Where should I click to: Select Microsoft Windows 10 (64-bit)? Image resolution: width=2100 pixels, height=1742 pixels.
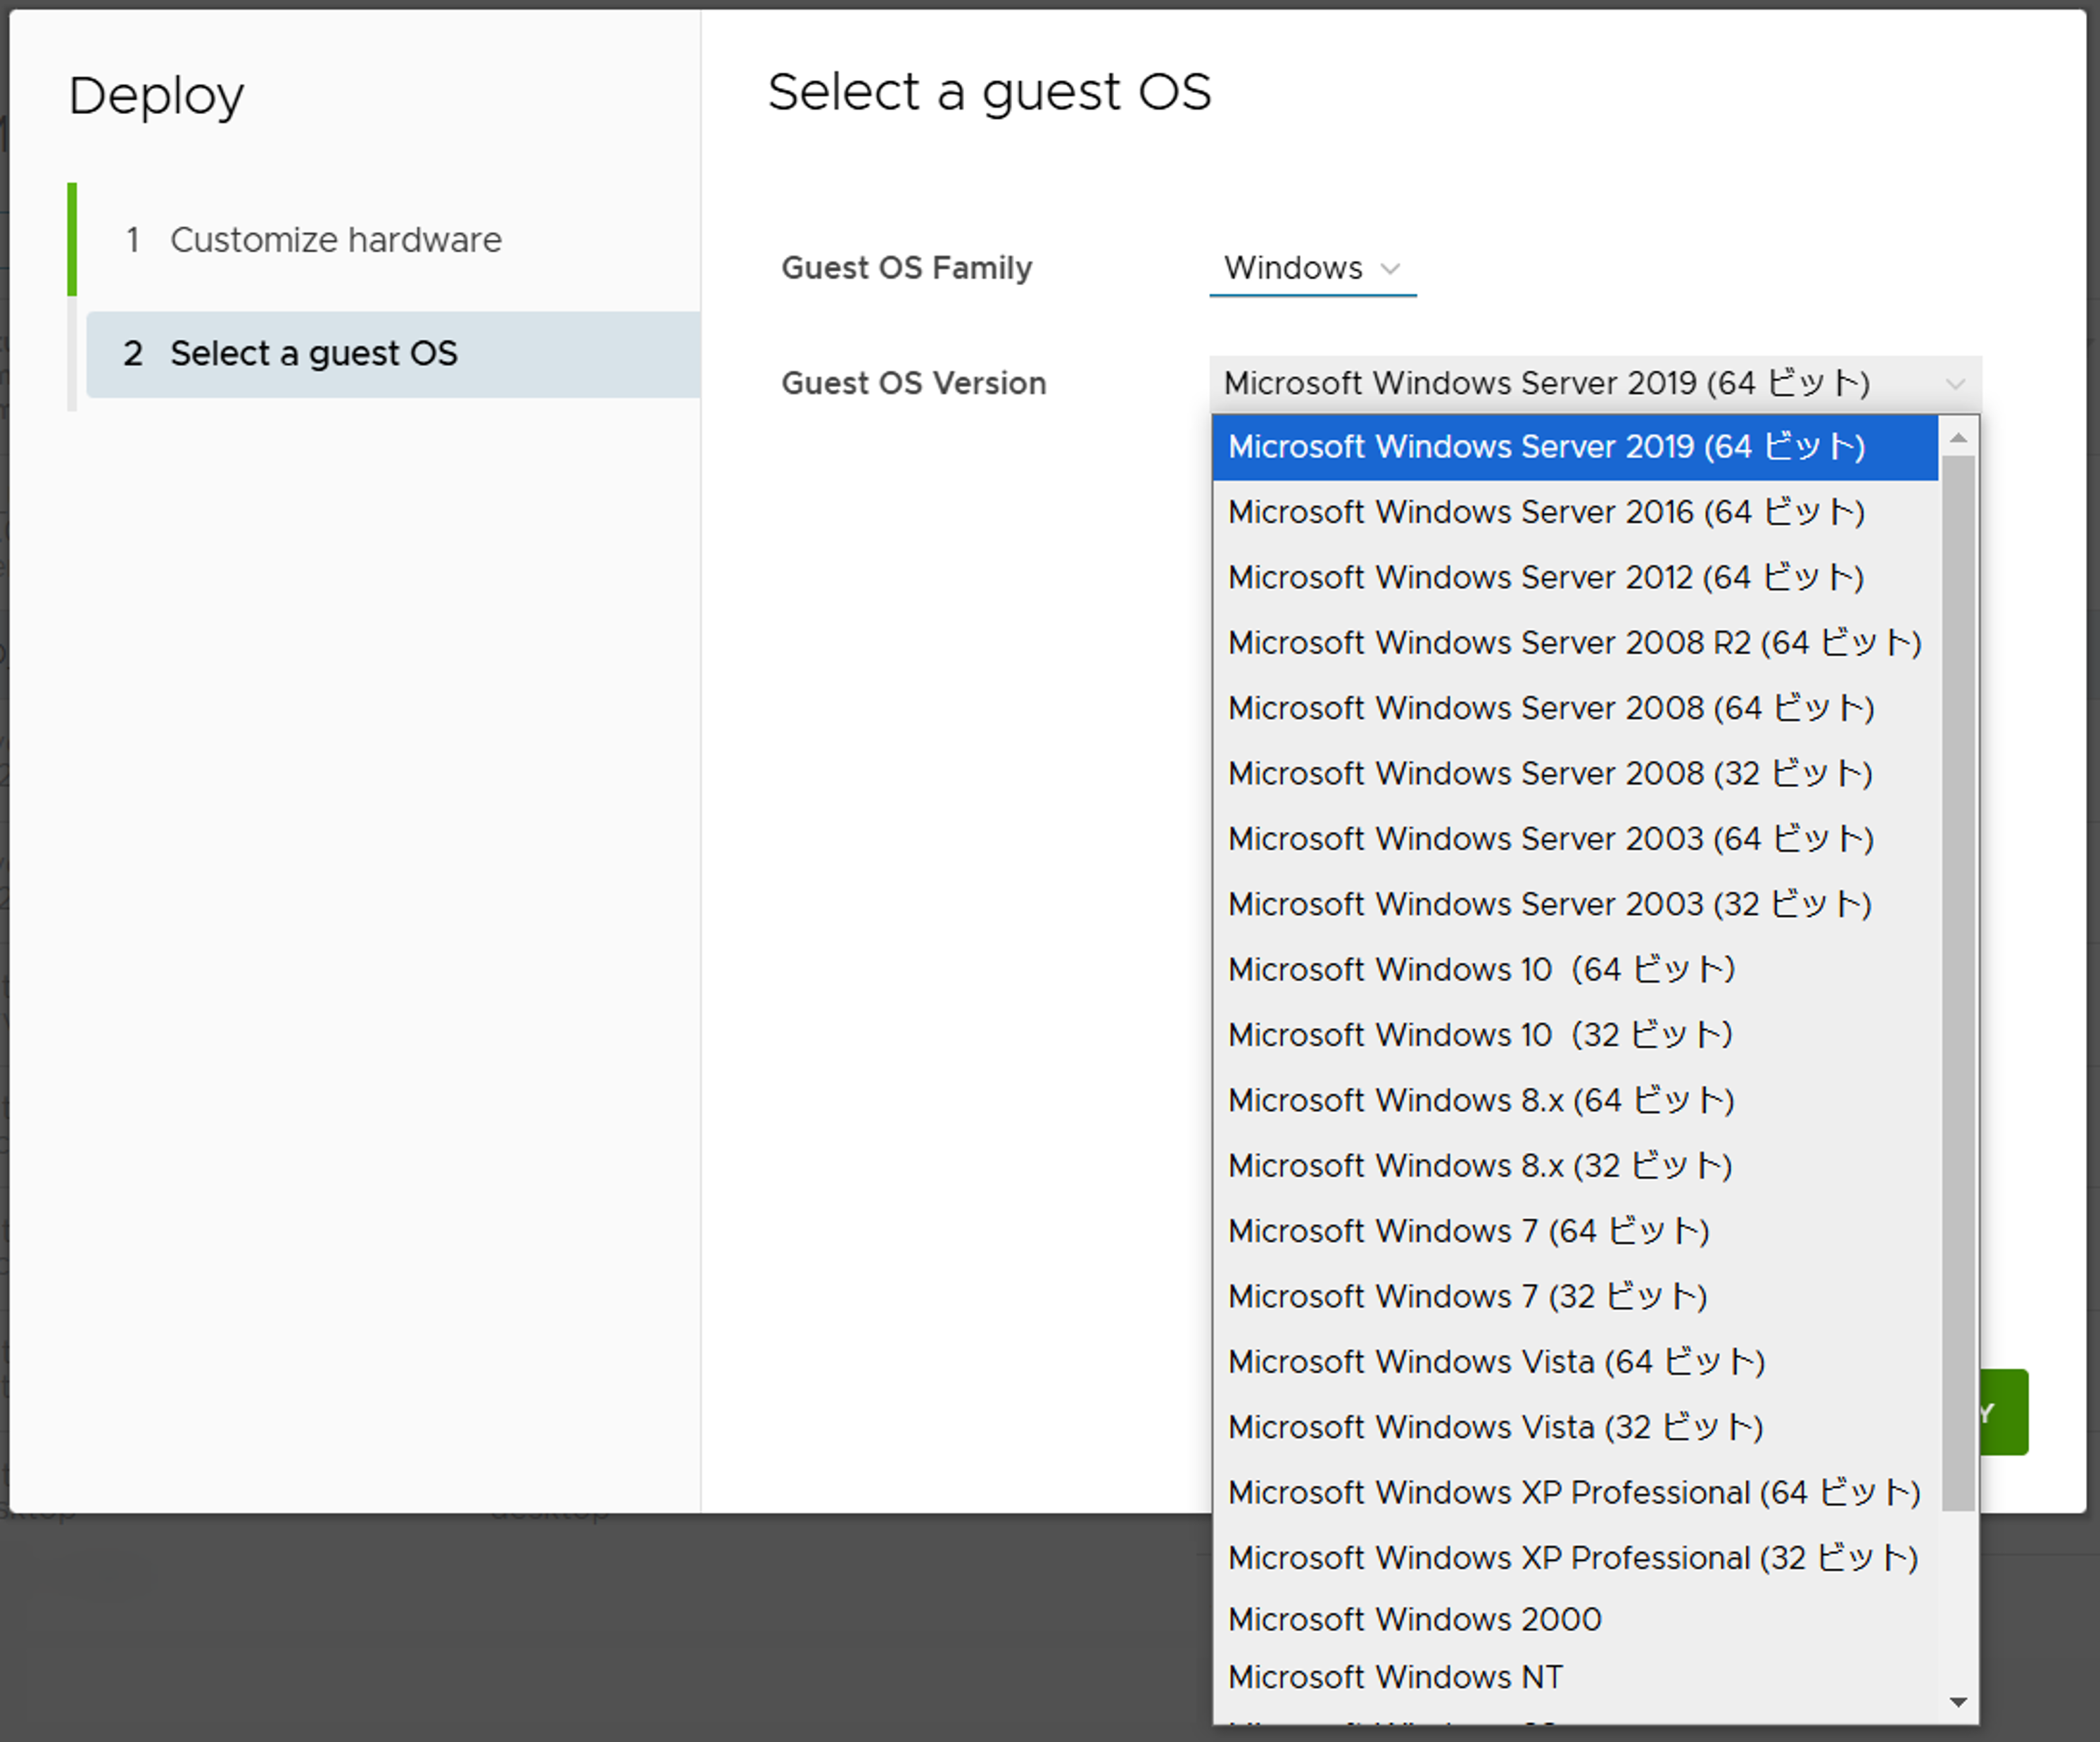pos(1480,970)
